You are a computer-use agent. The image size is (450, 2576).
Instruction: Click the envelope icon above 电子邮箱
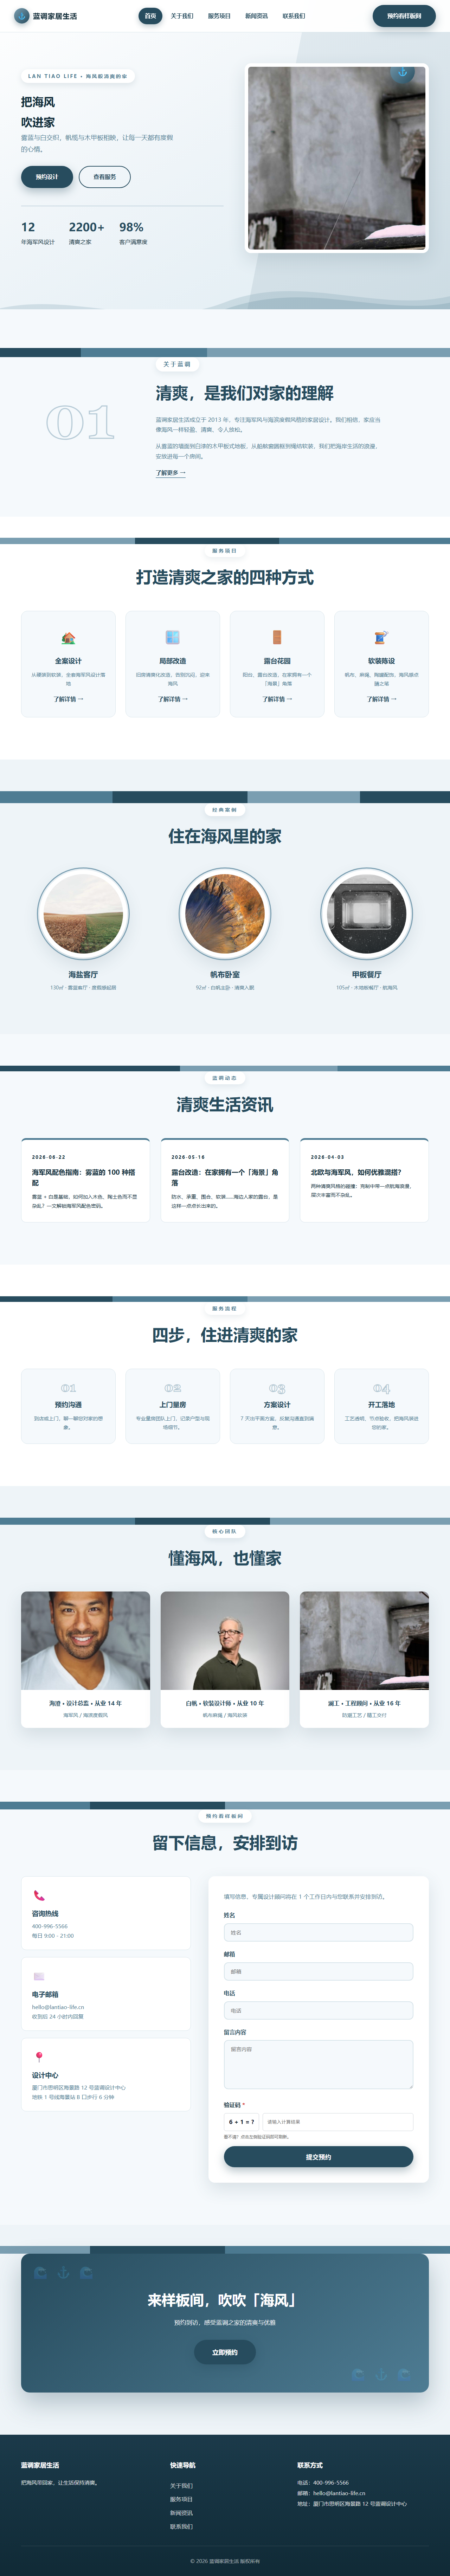tap(39, 1976)
